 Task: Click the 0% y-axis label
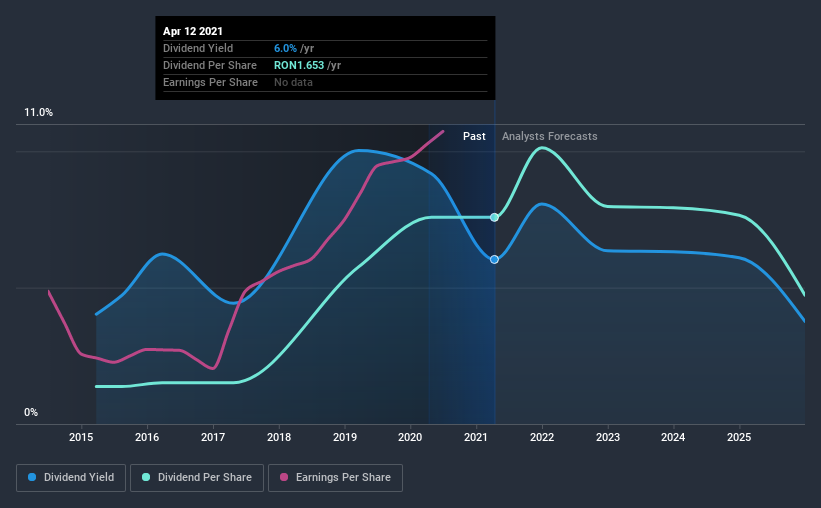coord(31,413)
